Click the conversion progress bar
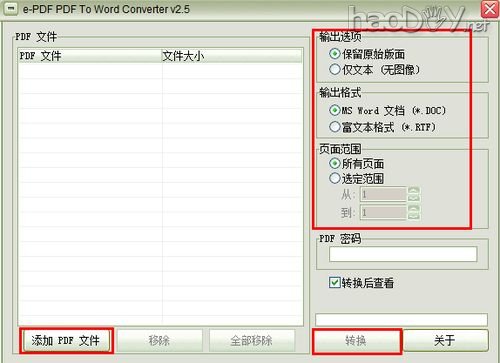Screen dimensions: 500x363 tap(402, 319)
